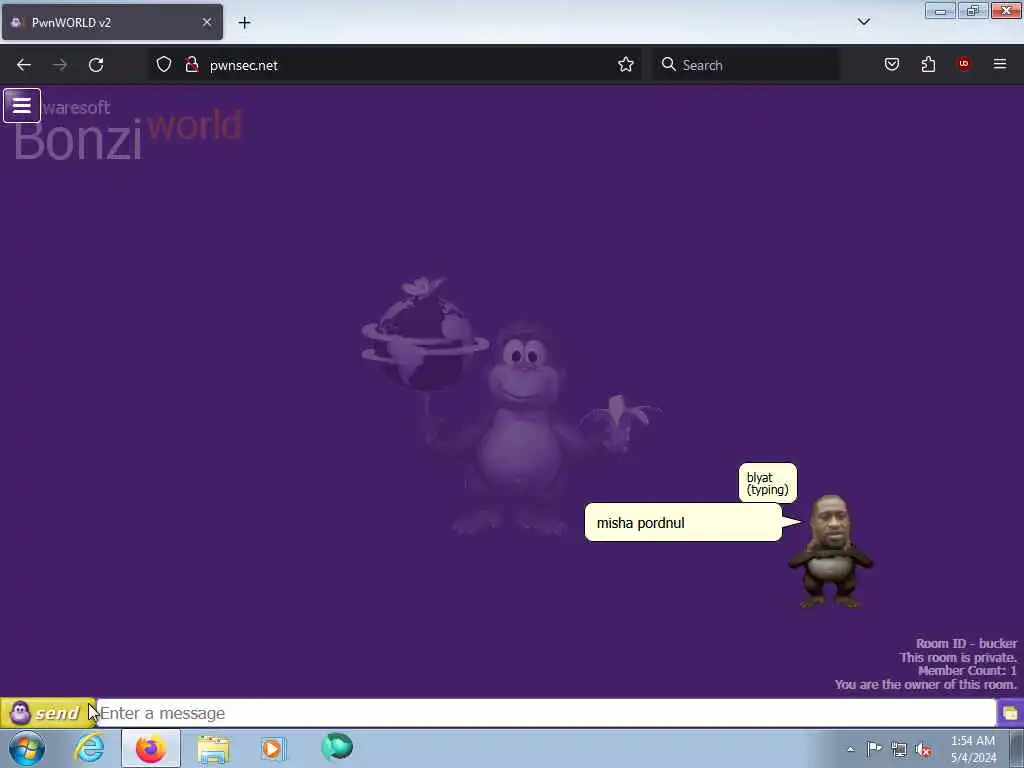The height and width of the screenshot is (768, 1024).
Task: Click the misha pordnul speech bubble
Action: 683,522
